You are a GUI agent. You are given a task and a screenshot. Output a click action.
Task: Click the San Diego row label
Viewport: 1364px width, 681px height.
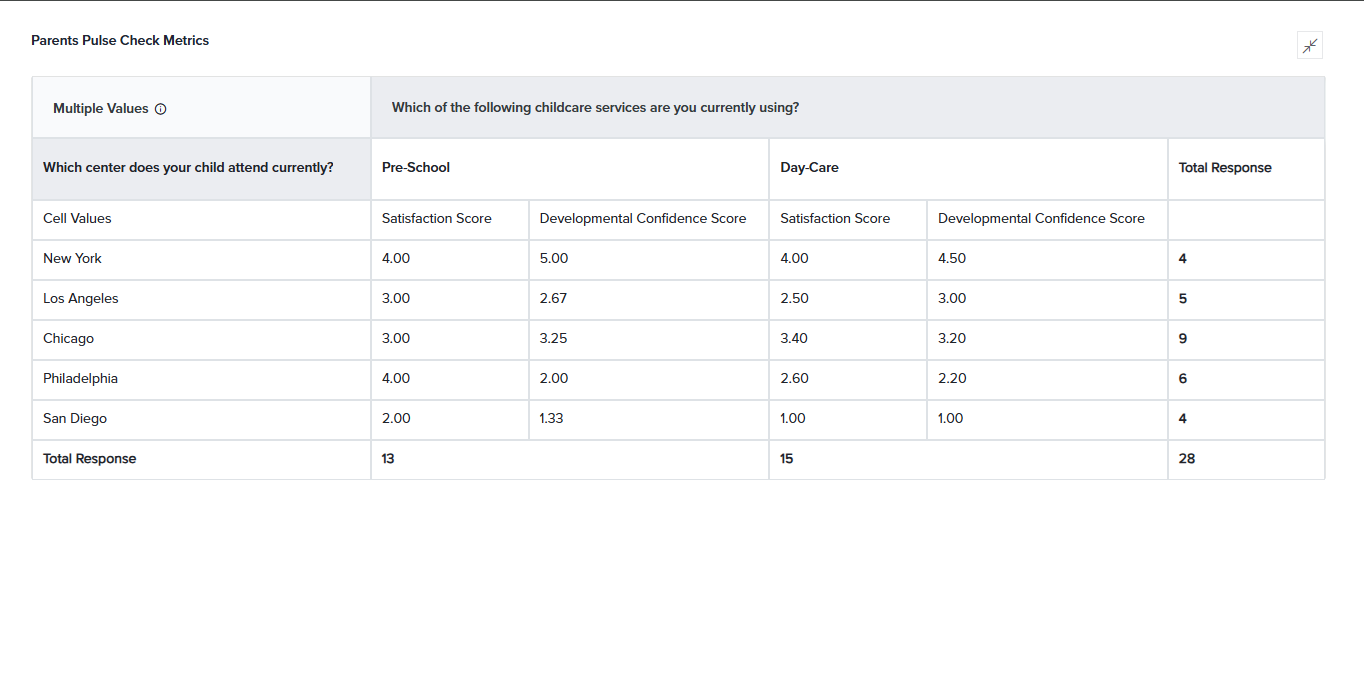(75, 418)
